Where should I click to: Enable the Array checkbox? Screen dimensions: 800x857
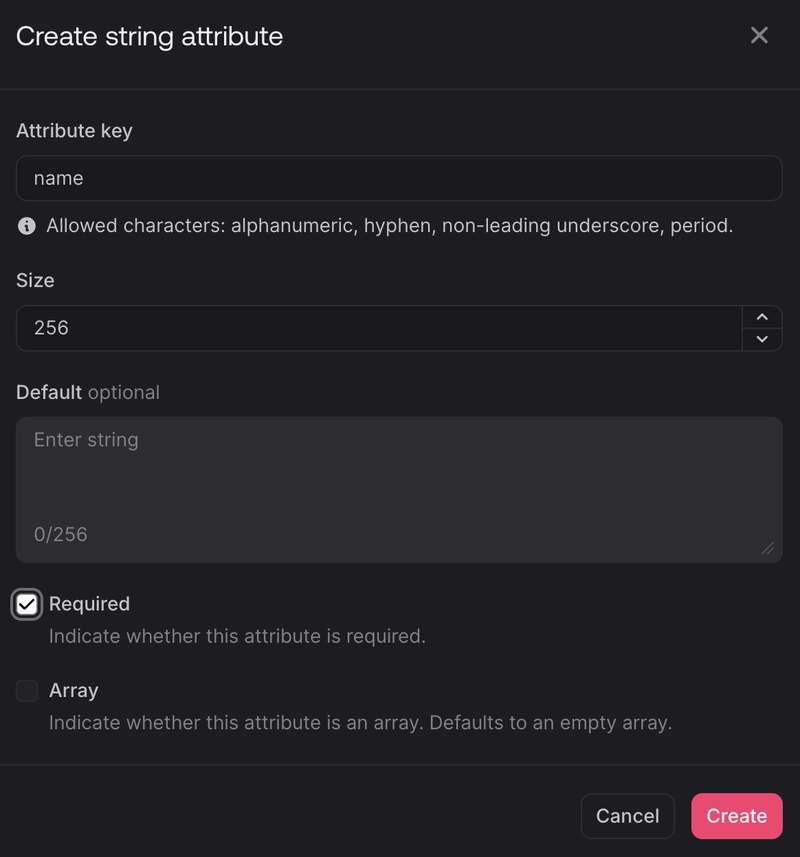(x=27, y=690)
